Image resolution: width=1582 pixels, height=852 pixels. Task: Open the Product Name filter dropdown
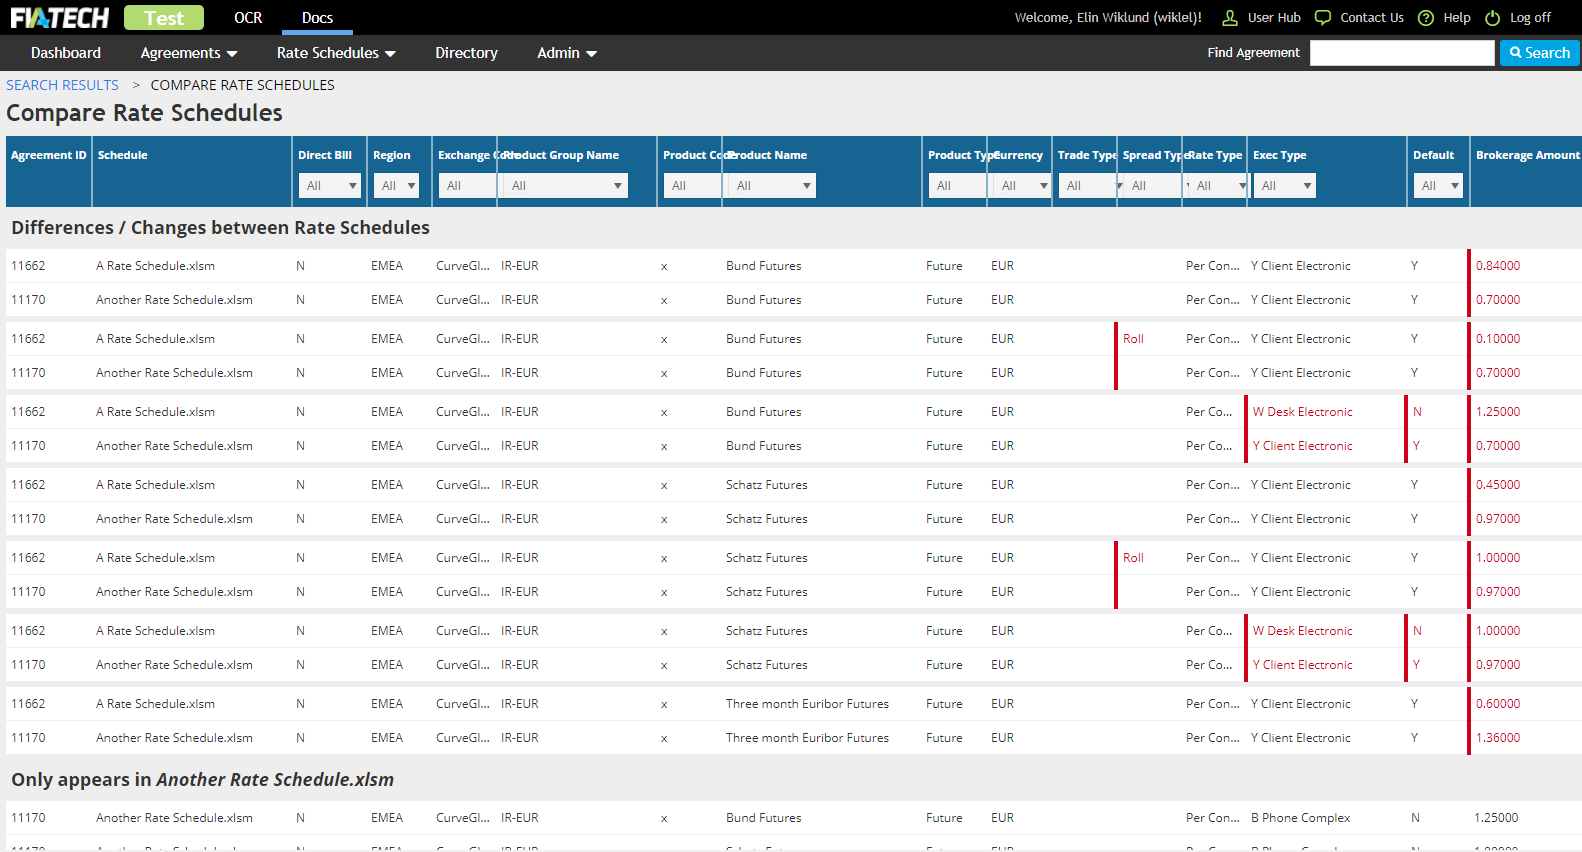772,186
